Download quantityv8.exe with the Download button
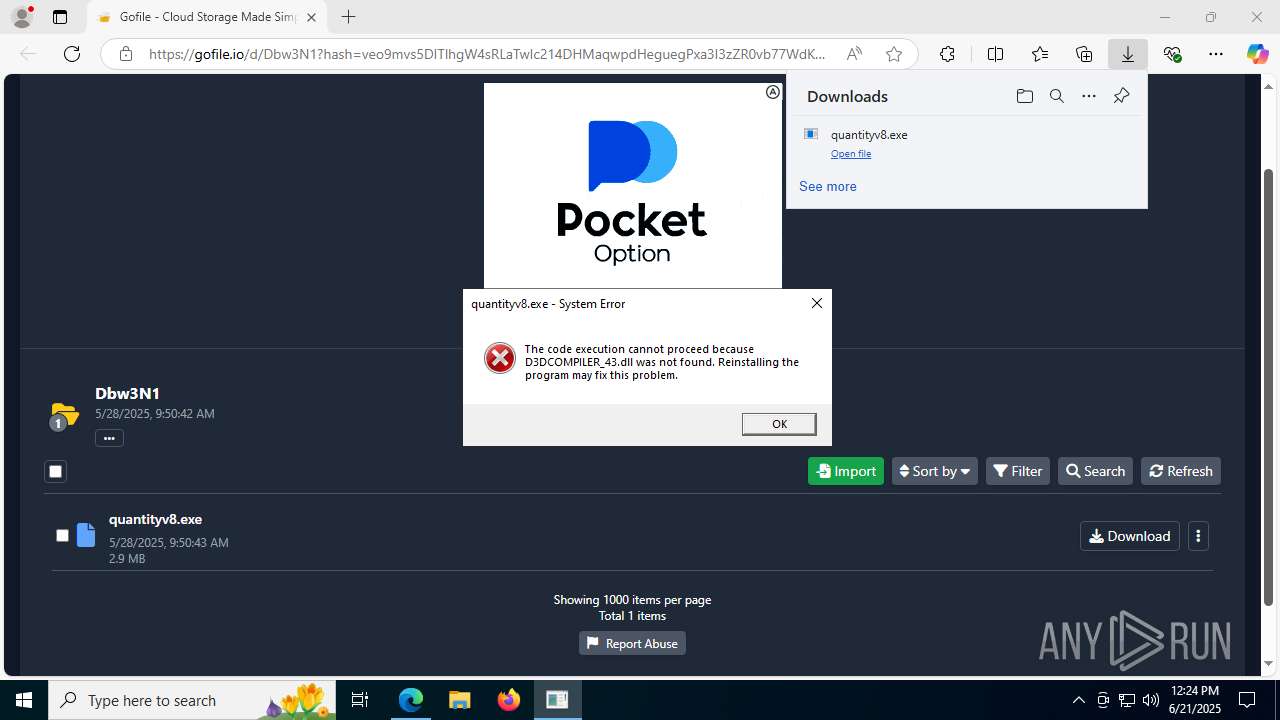 [1130, 536]
